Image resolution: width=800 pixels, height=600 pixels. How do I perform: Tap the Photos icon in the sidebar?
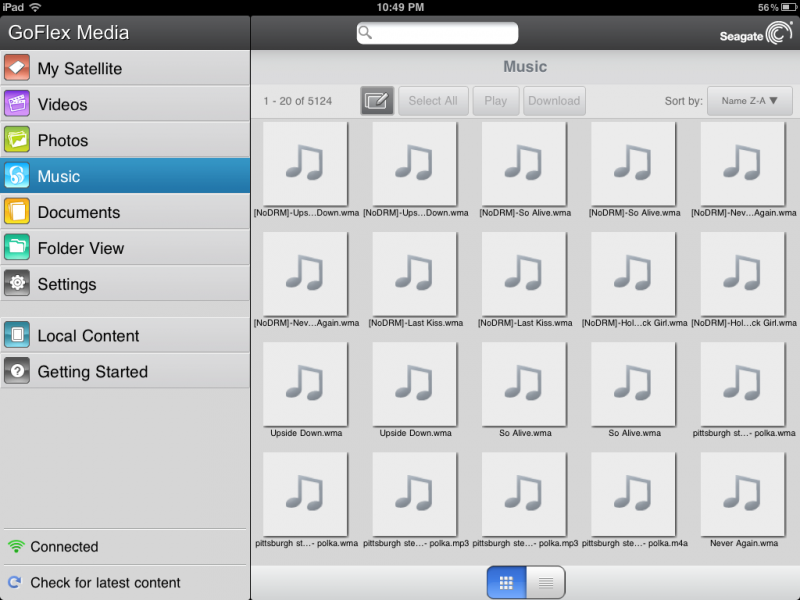[17, 140]
